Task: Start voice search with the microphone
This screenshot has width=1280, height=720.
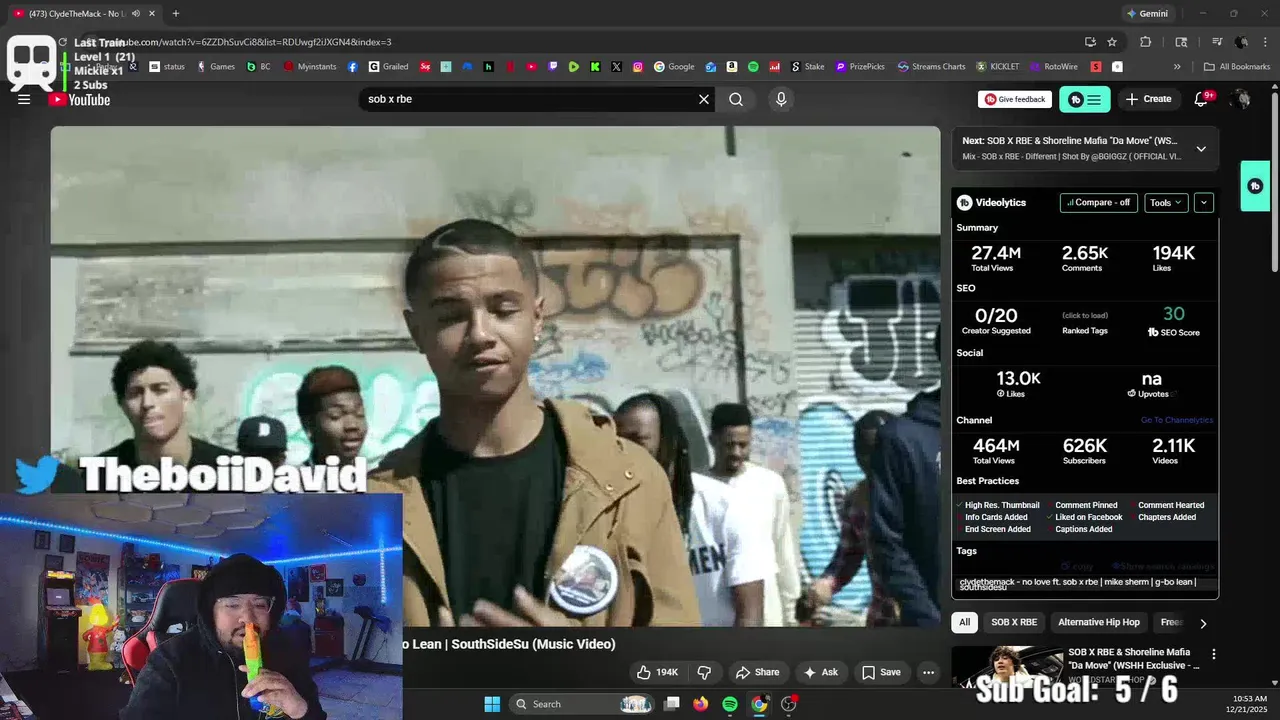Action: (781, 99)
